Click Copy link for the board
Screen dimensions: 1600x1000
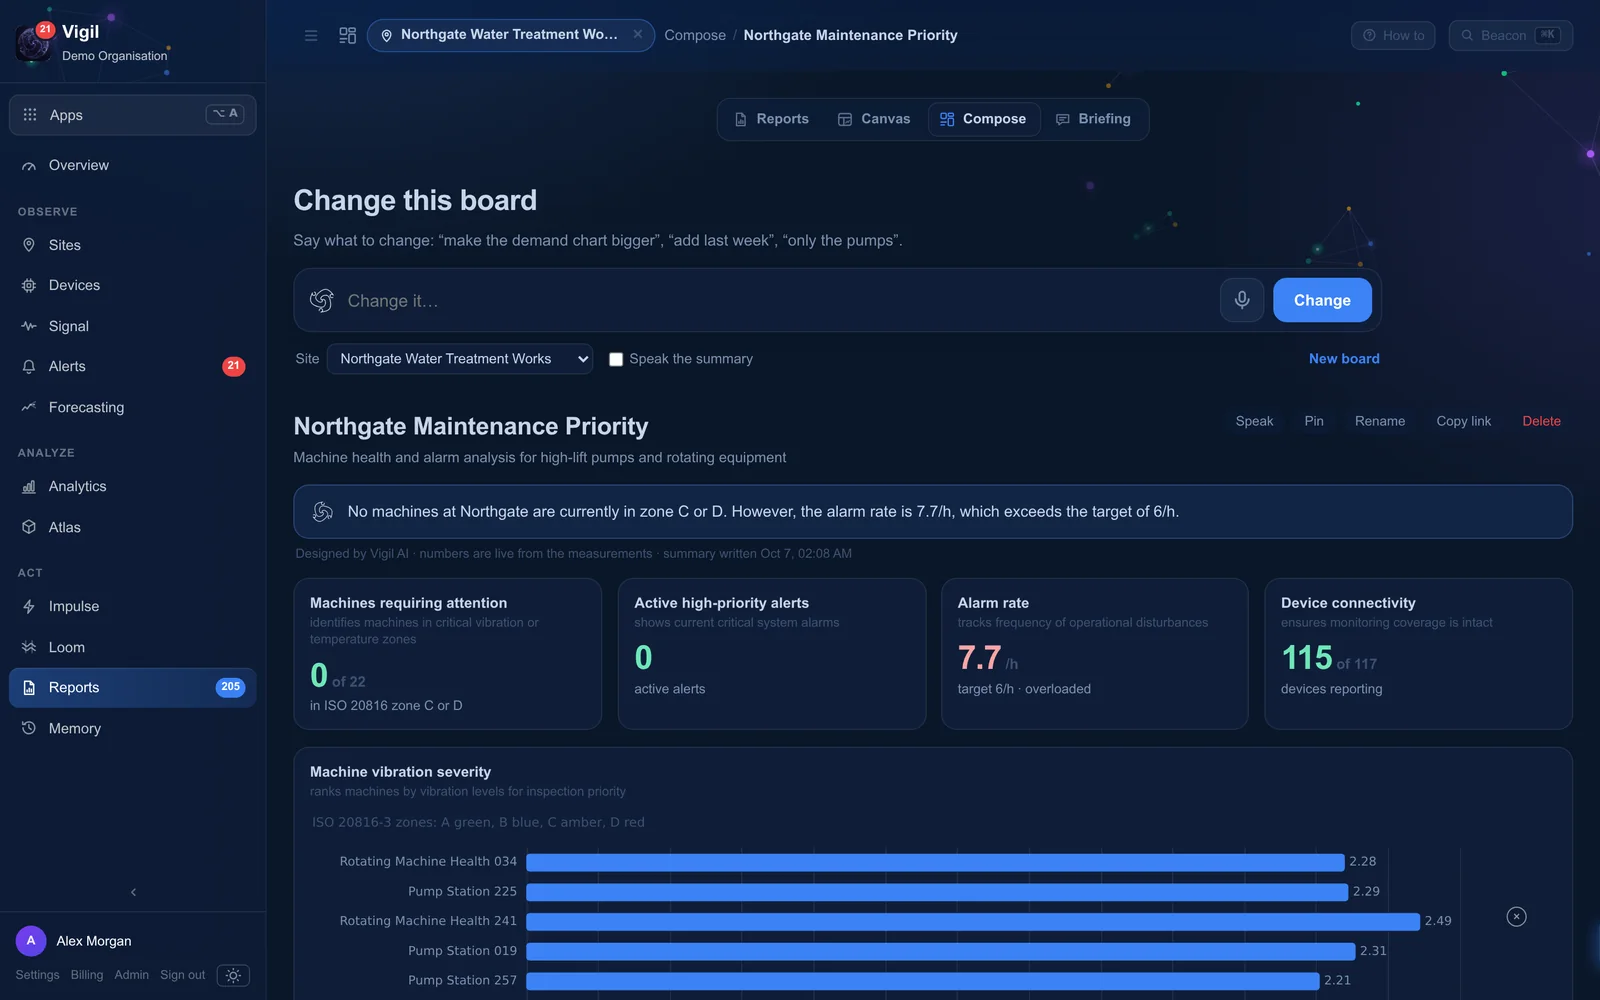point(1463,421)
